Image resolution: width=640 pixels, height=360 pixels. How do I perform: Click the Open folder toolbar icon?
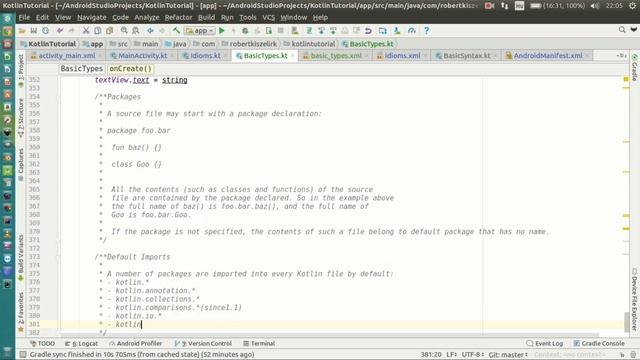[22, 31]
